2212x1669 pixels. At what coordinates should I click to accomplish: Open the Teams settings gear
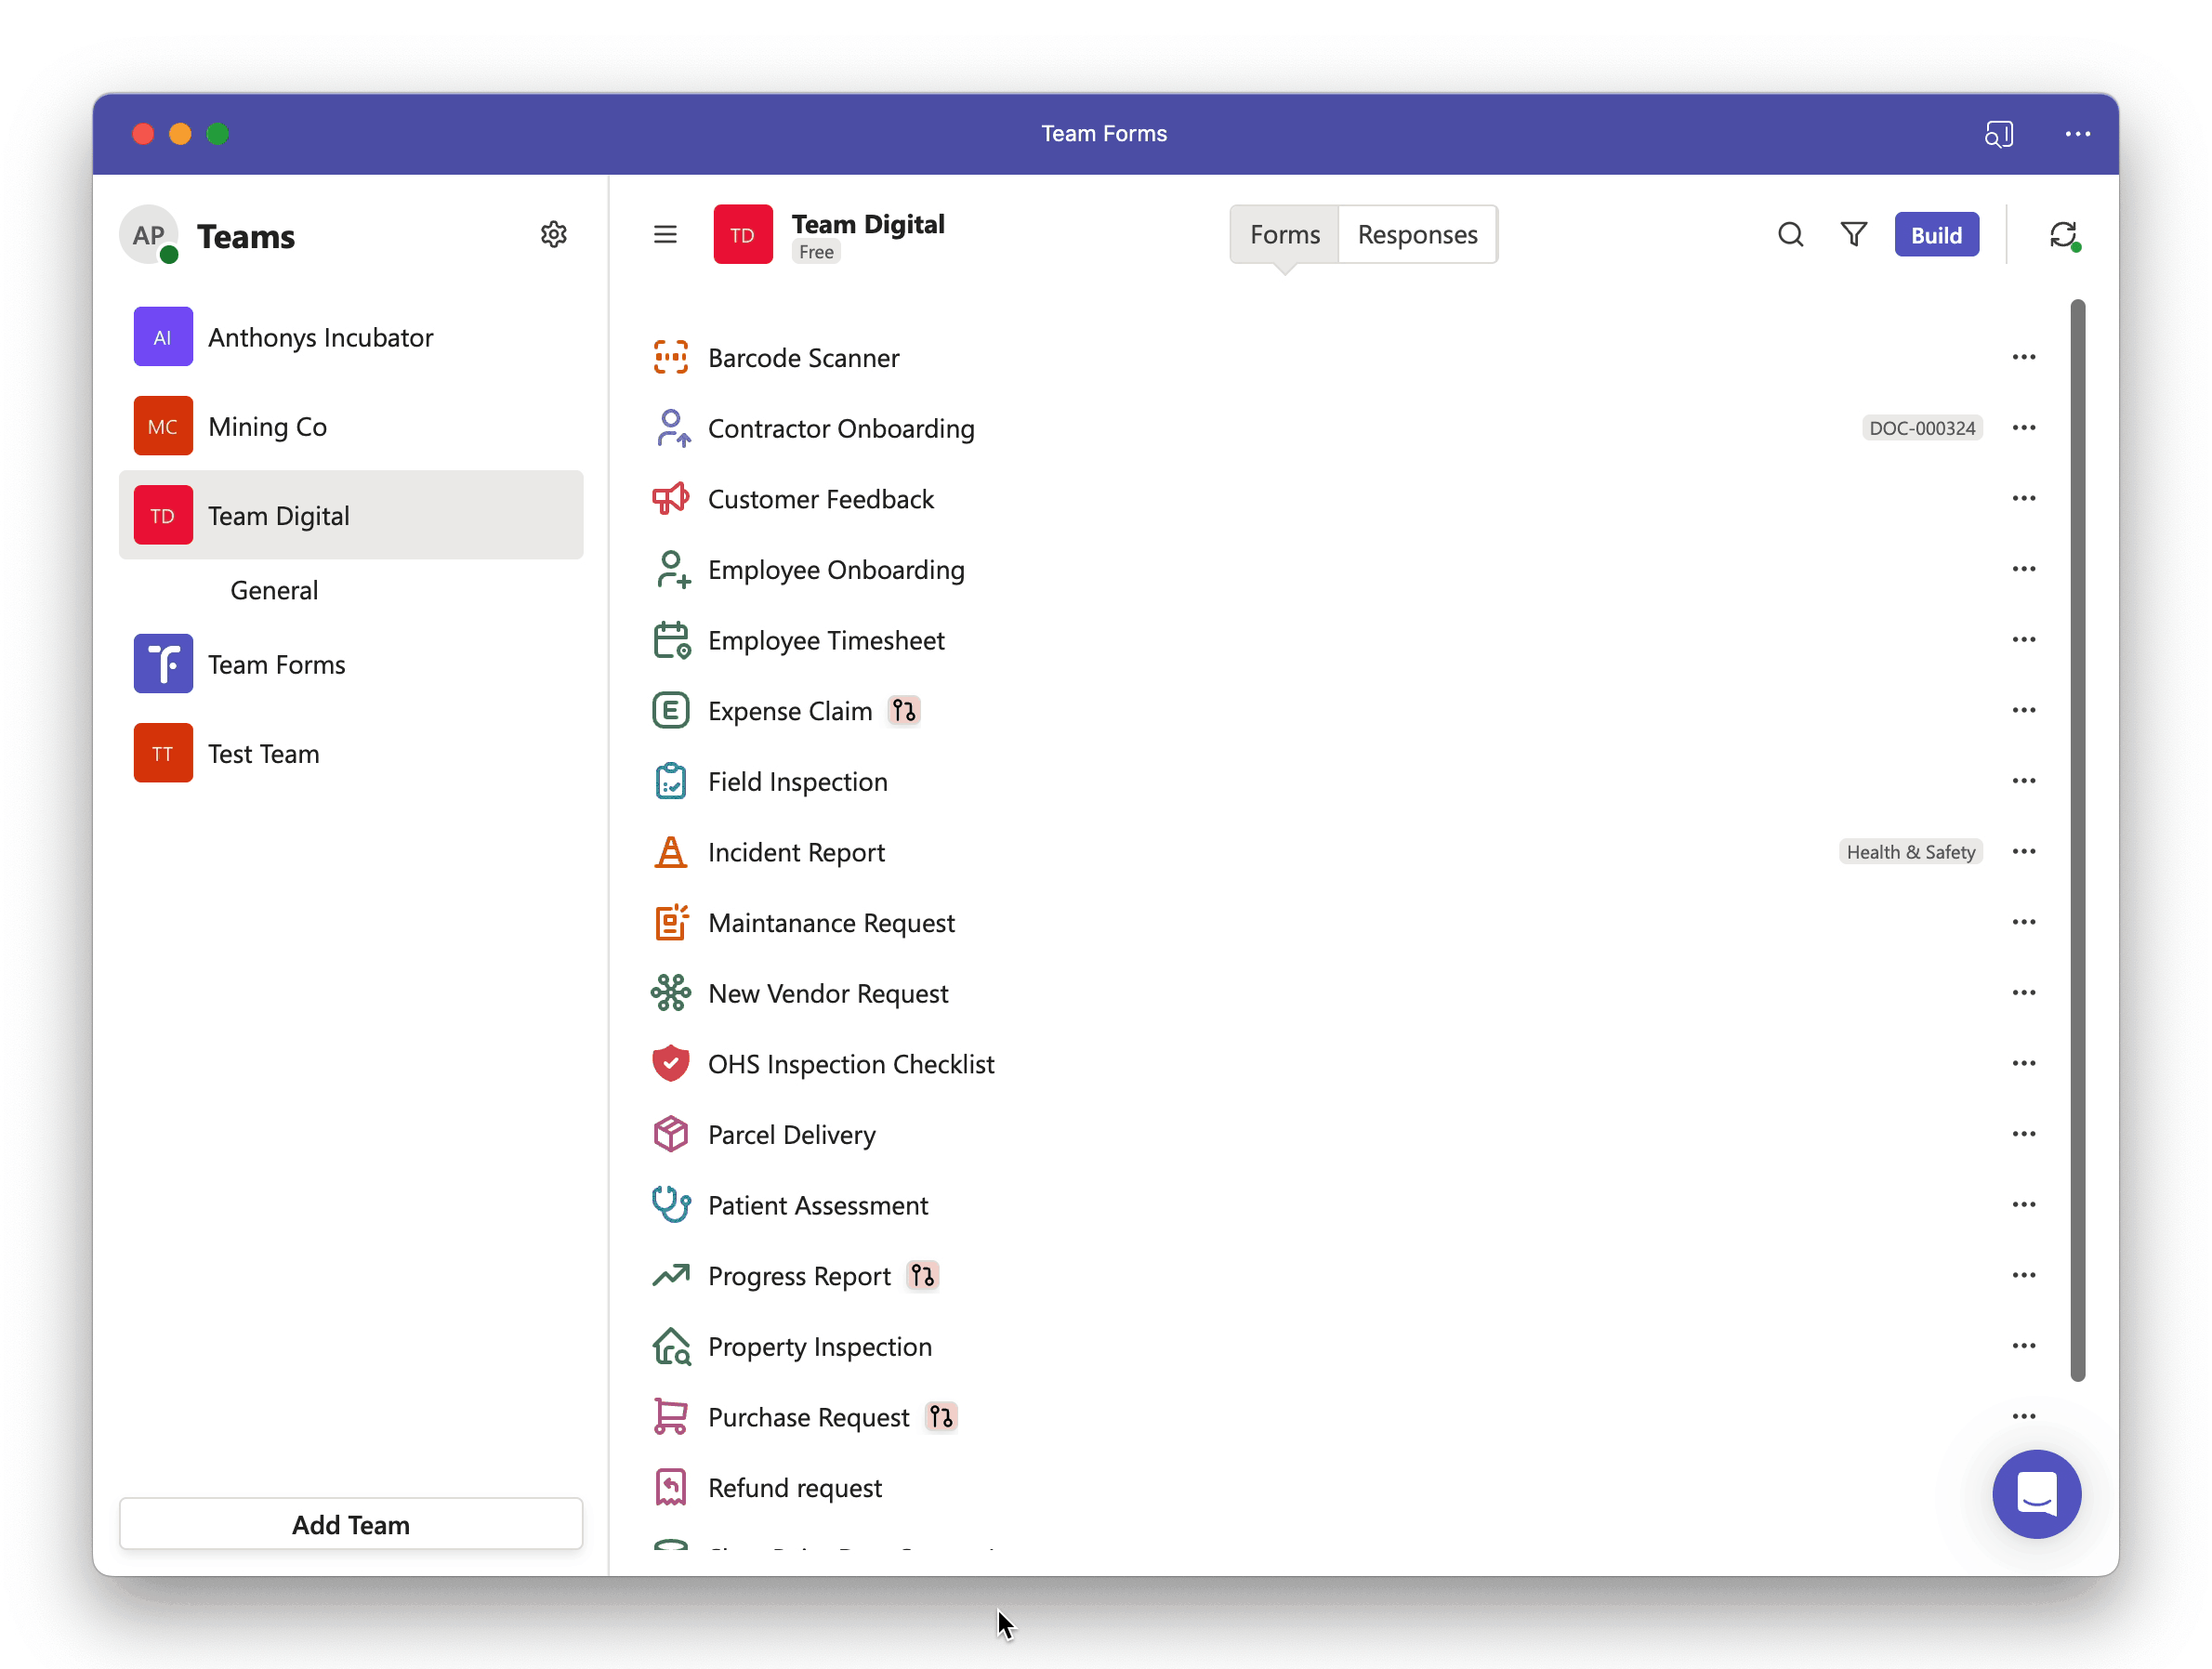(x=554, y=235)
